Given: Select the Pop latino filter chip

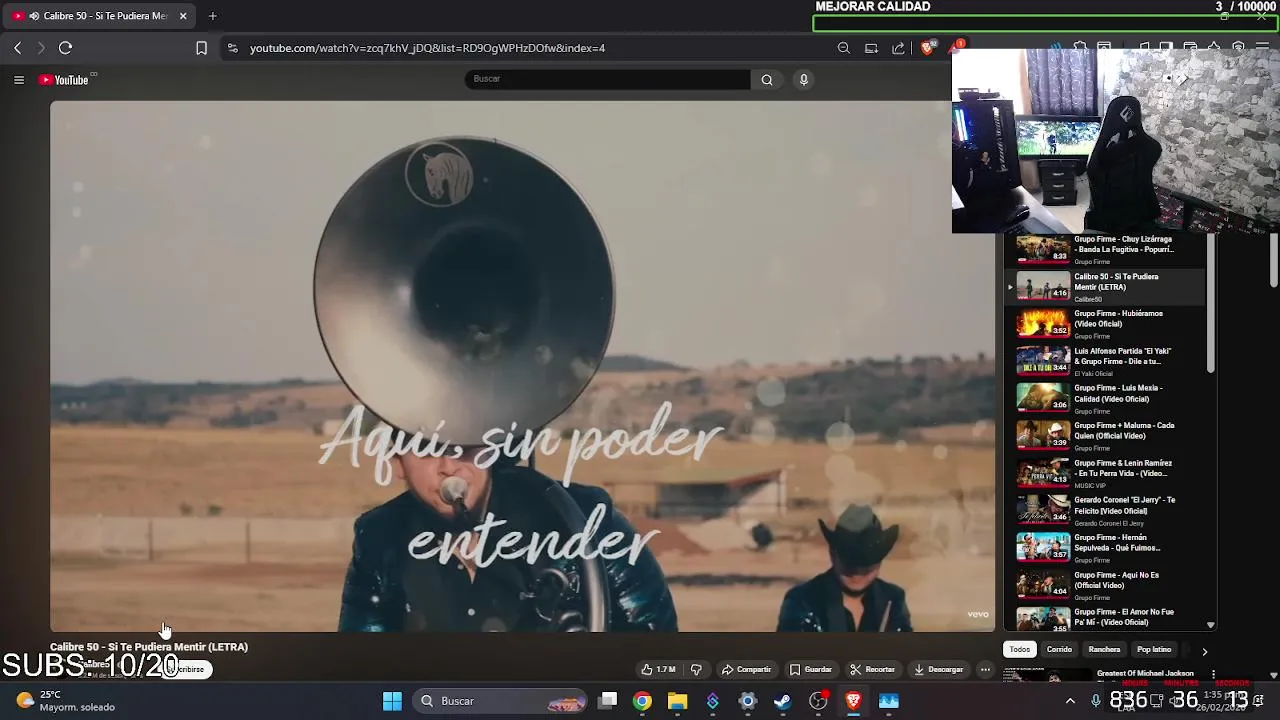Looking at the screenshot, I should click(1153, 649).
